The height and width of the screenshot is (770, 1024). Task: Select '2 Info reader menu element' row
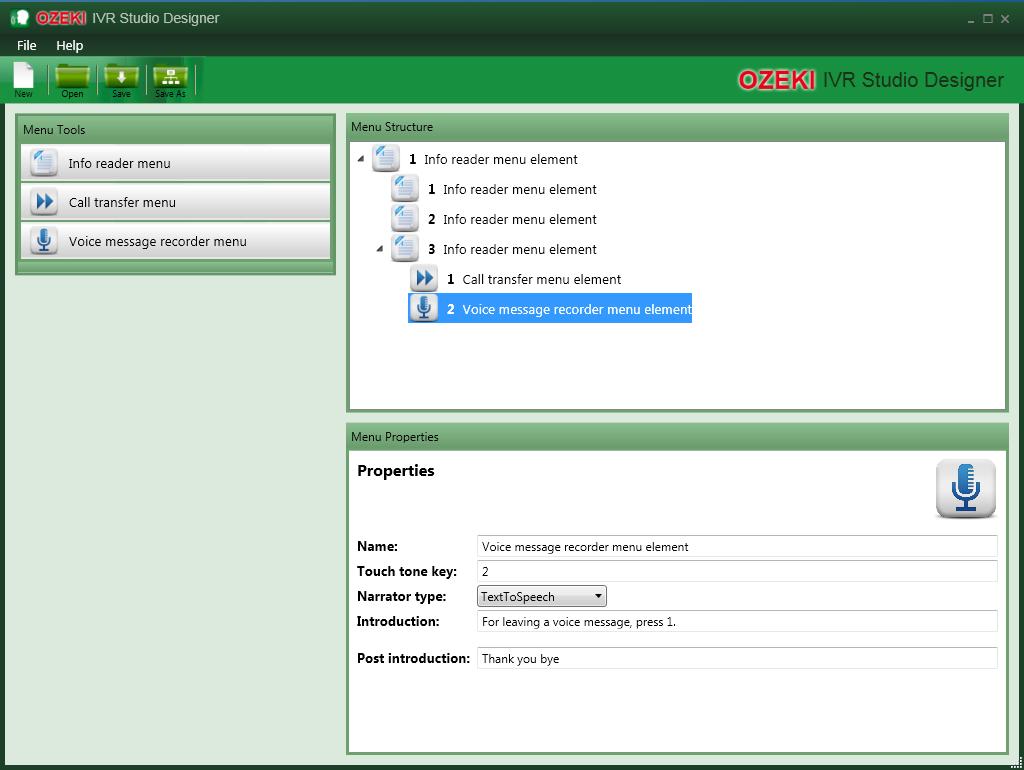(x=494, y=219)
